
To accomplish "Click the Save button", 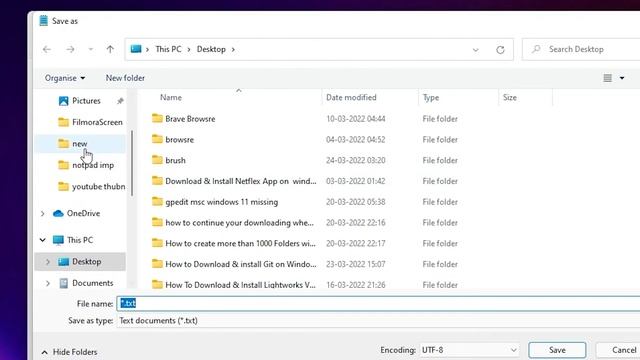I will point(557,350).
